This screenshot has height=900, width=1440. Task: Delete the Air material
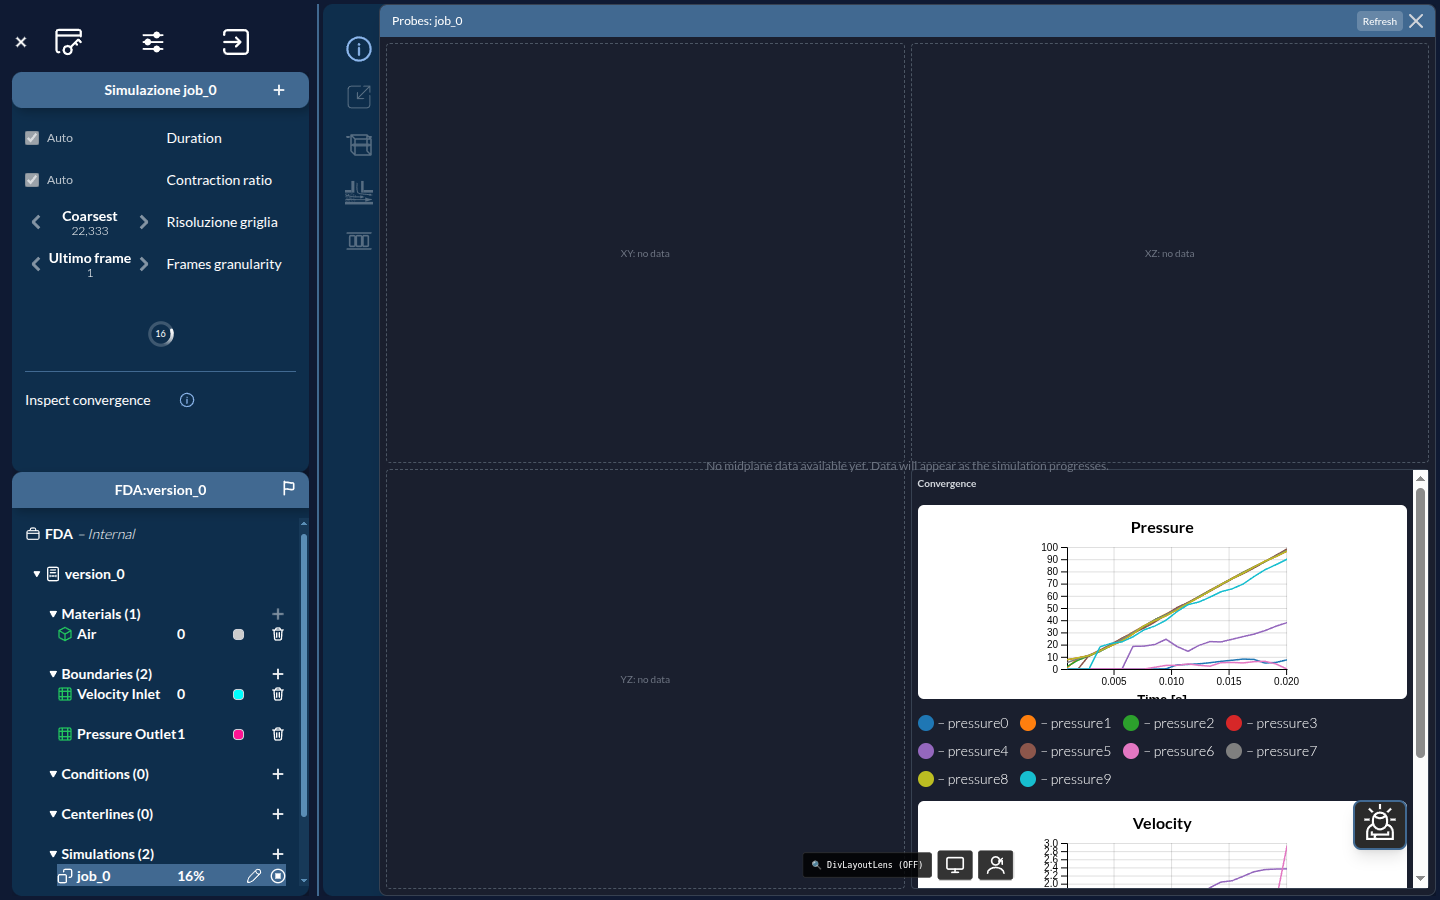278,634
